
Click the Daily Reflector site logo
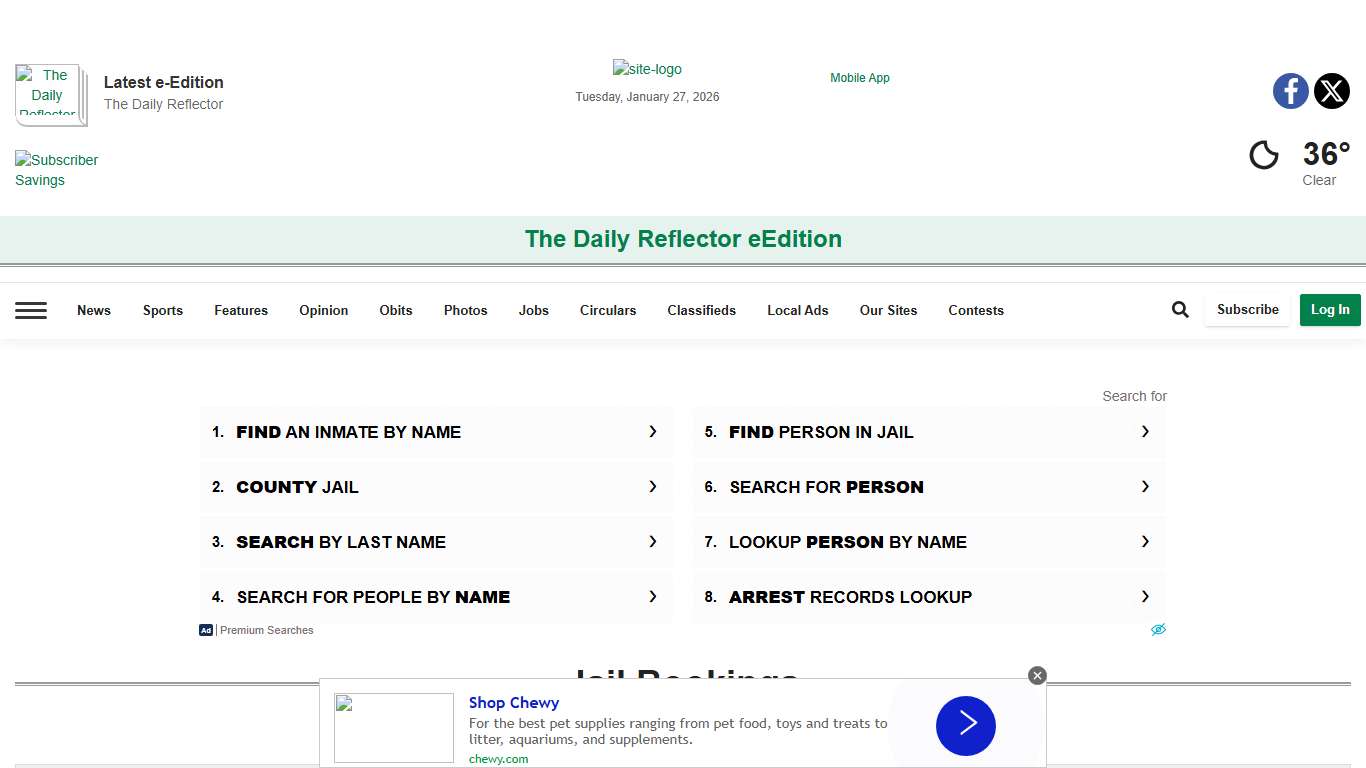click(x=647, y=69)
